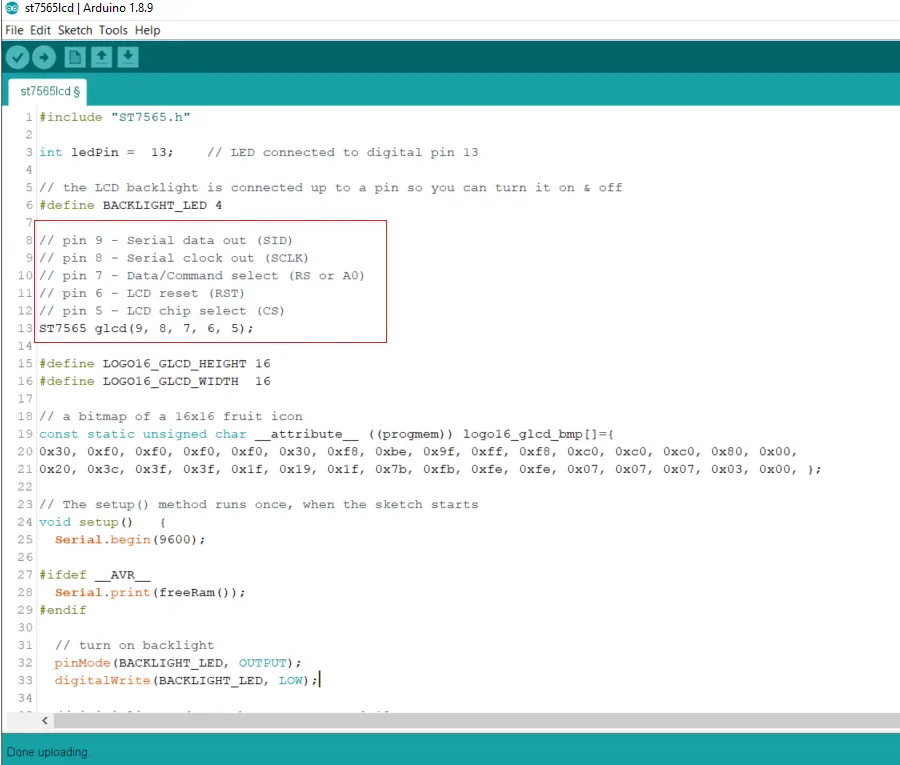Open the Sketch menu
This screenshot has width=900, height=765.
[75, 30]
